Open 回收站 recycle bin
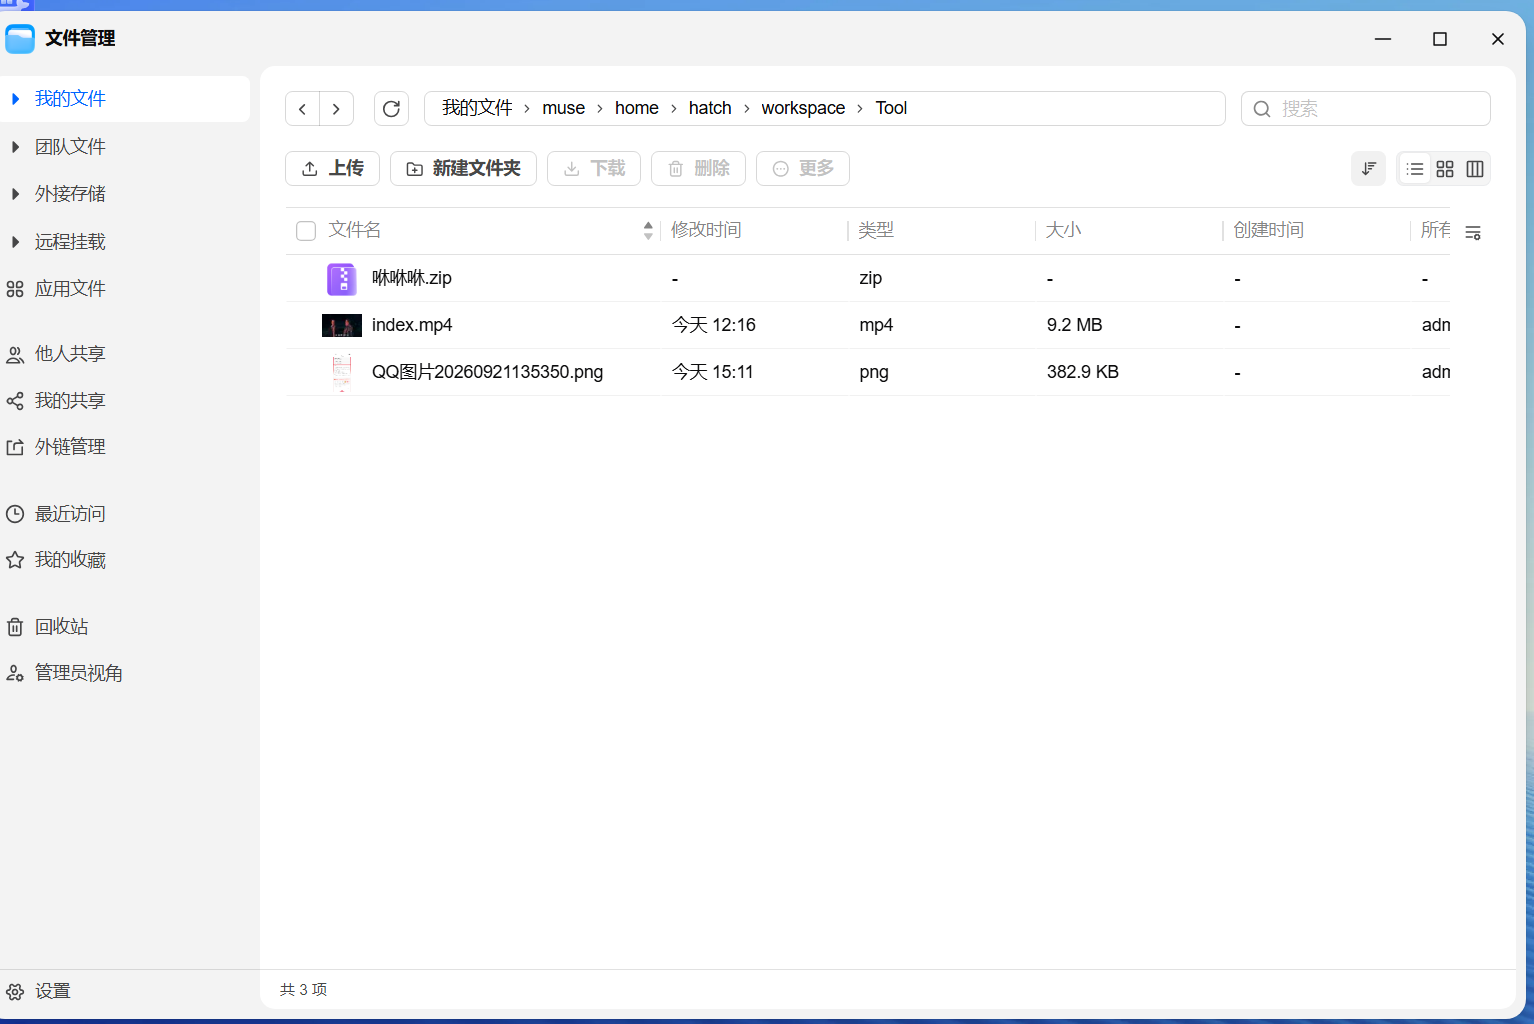Screen dimensions: 1534x1024 tap(61, 627)
